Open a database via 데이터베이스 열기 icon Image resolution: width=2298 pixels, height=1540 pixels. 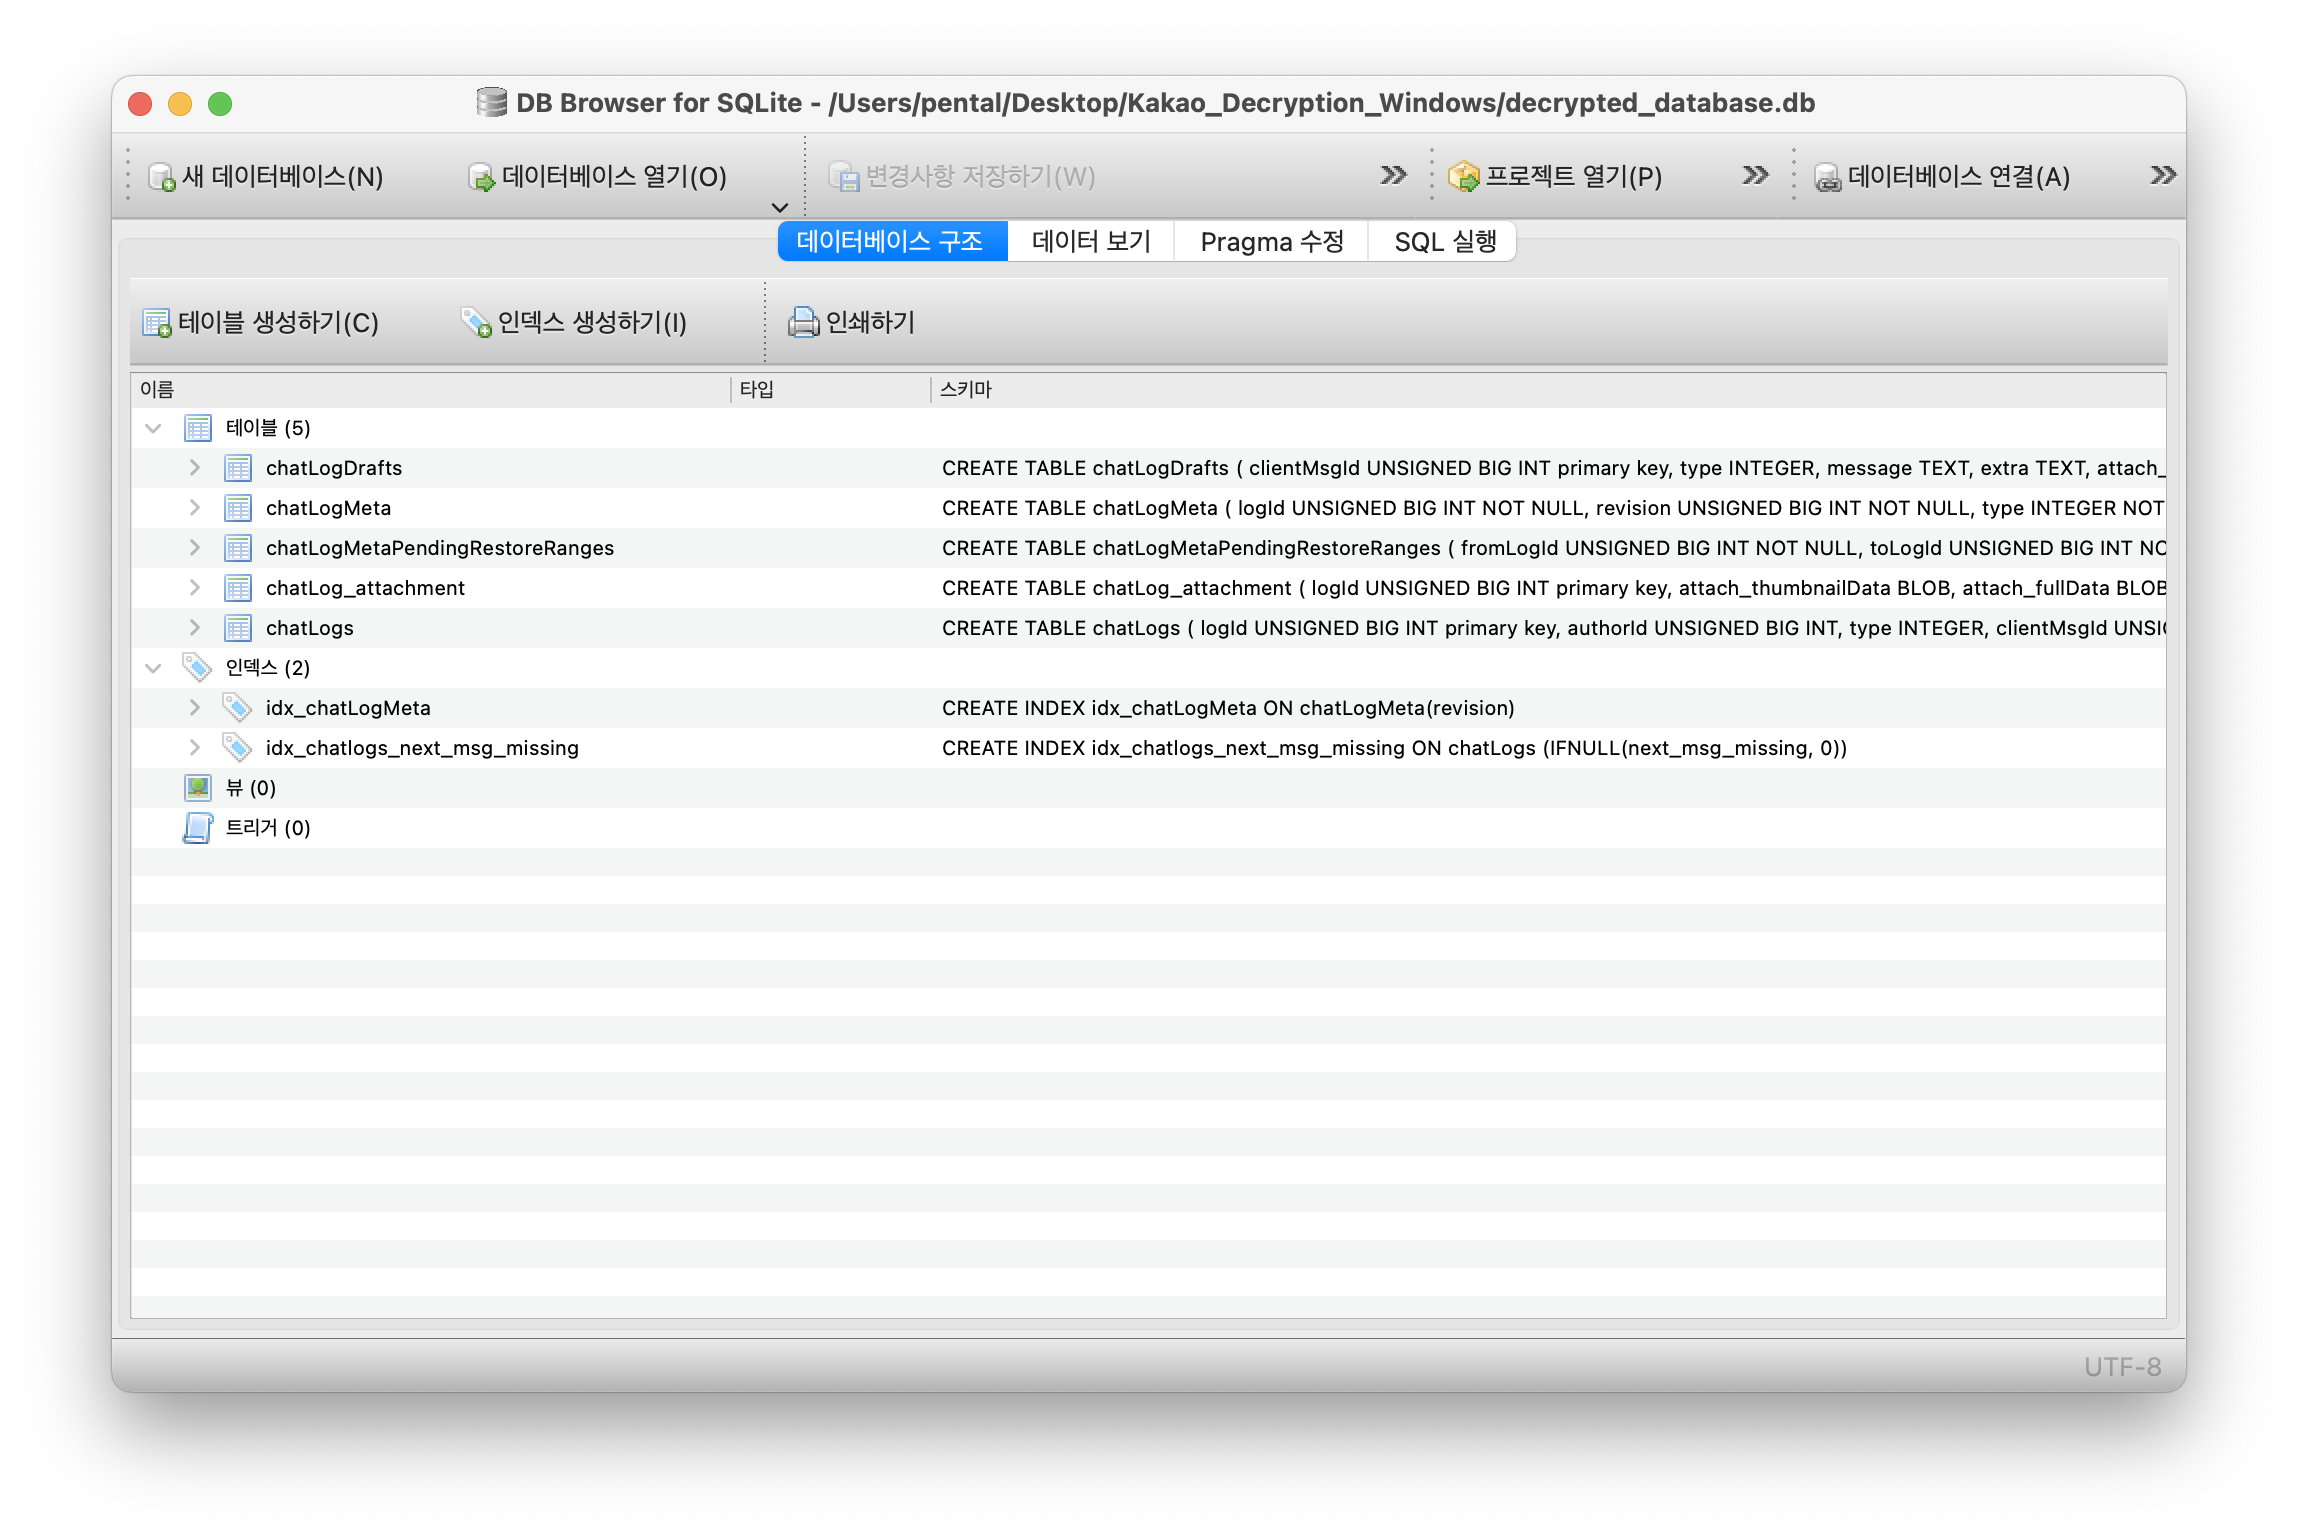481,177
